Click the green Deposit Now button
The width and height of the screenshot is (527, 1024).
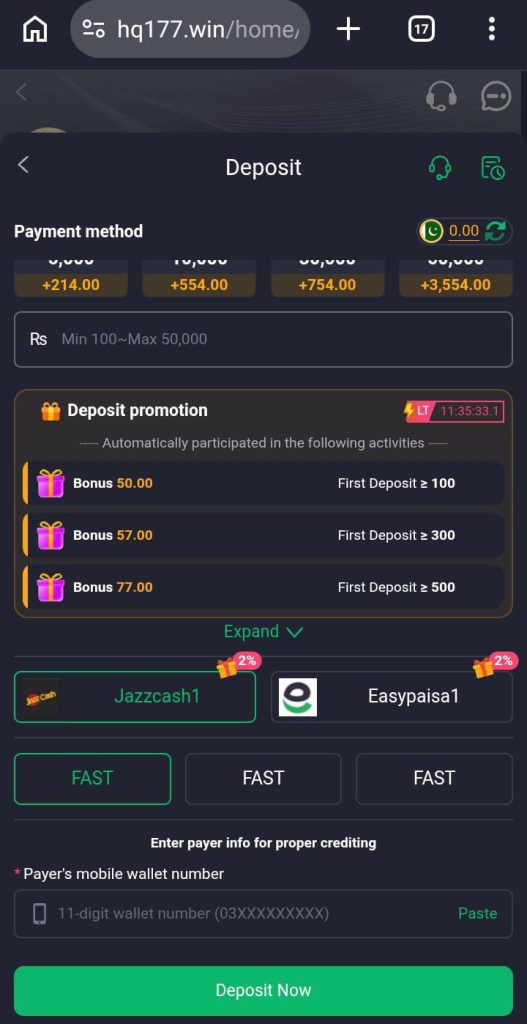click(x=263, y=990)
